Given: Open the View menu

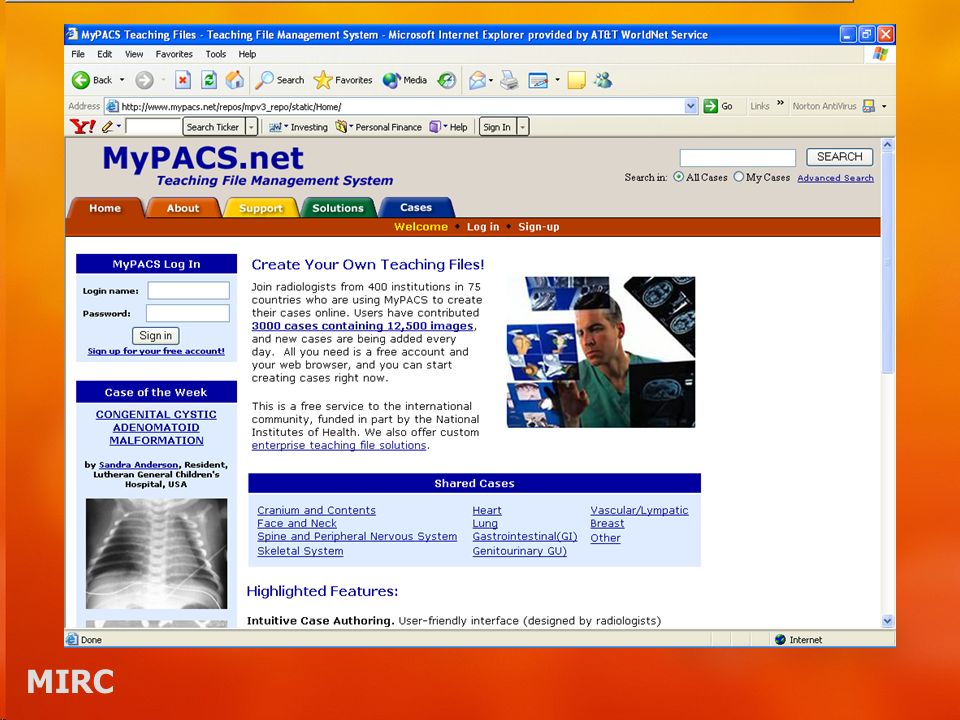Looking at the screenshot, I should coord(134,54).
